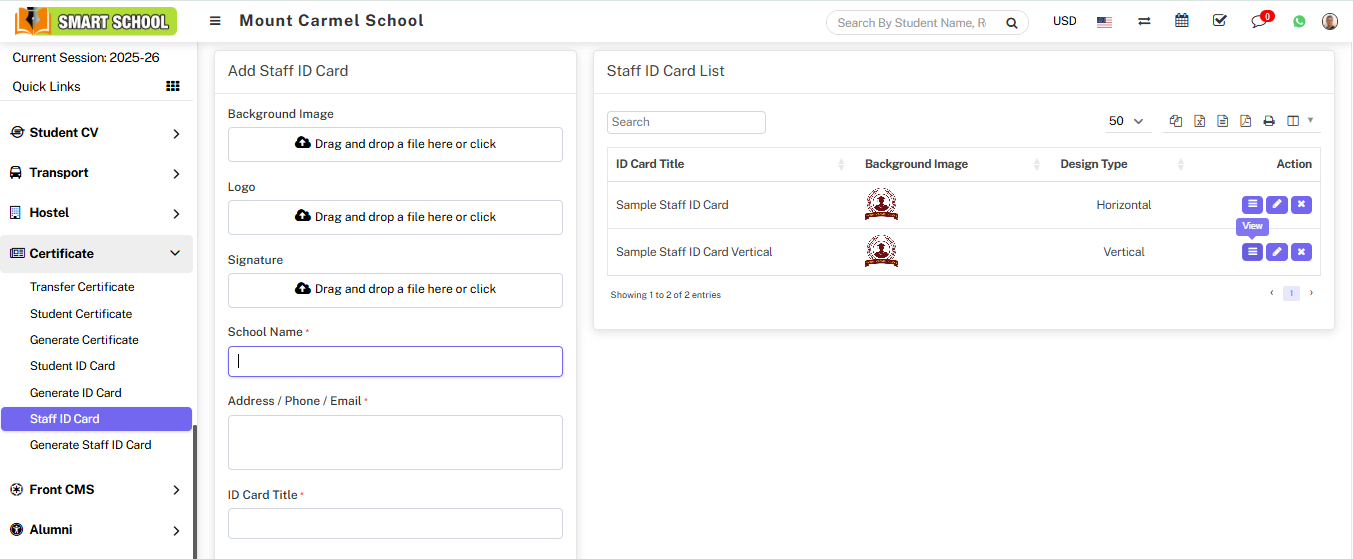Viewport: 1353px width, 559px height.
Task: Edit the Sample Staff ID Card row
Action: pyautogui.click(x=1276, y=205)
